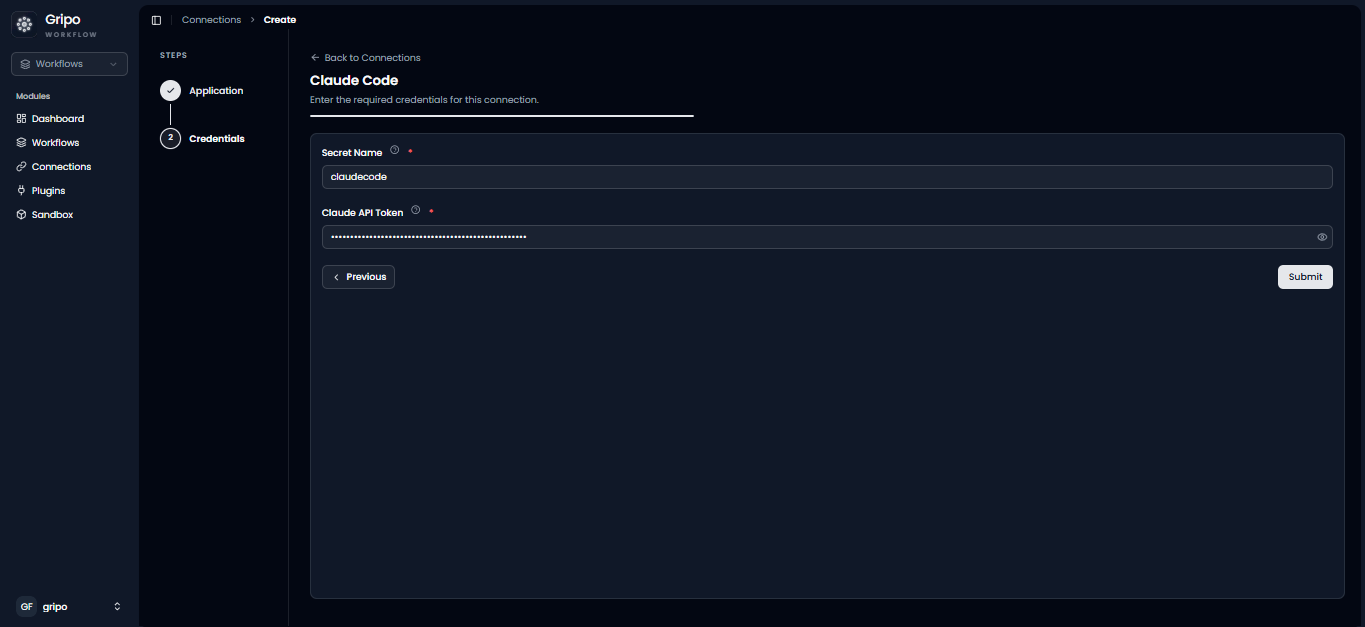Click the 'Enter the required credentials' description
This screenshot has height=627, width=1365.
424,100
